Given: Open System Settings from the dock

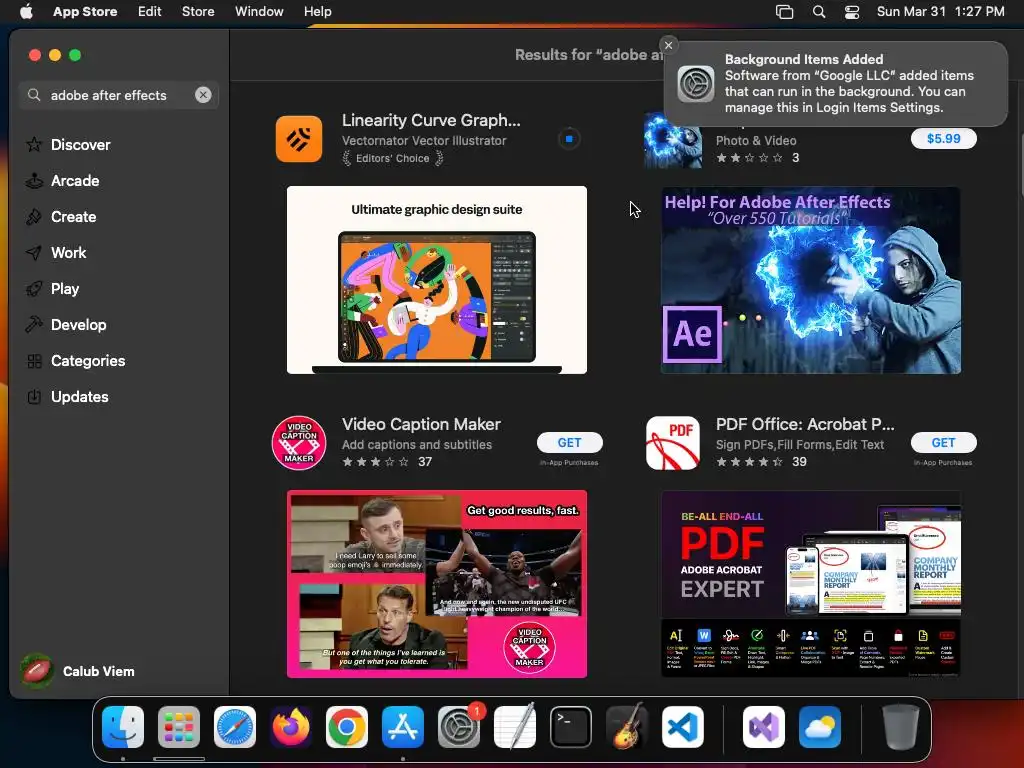Looking at the screenshot, I should [x=459, y=727].
